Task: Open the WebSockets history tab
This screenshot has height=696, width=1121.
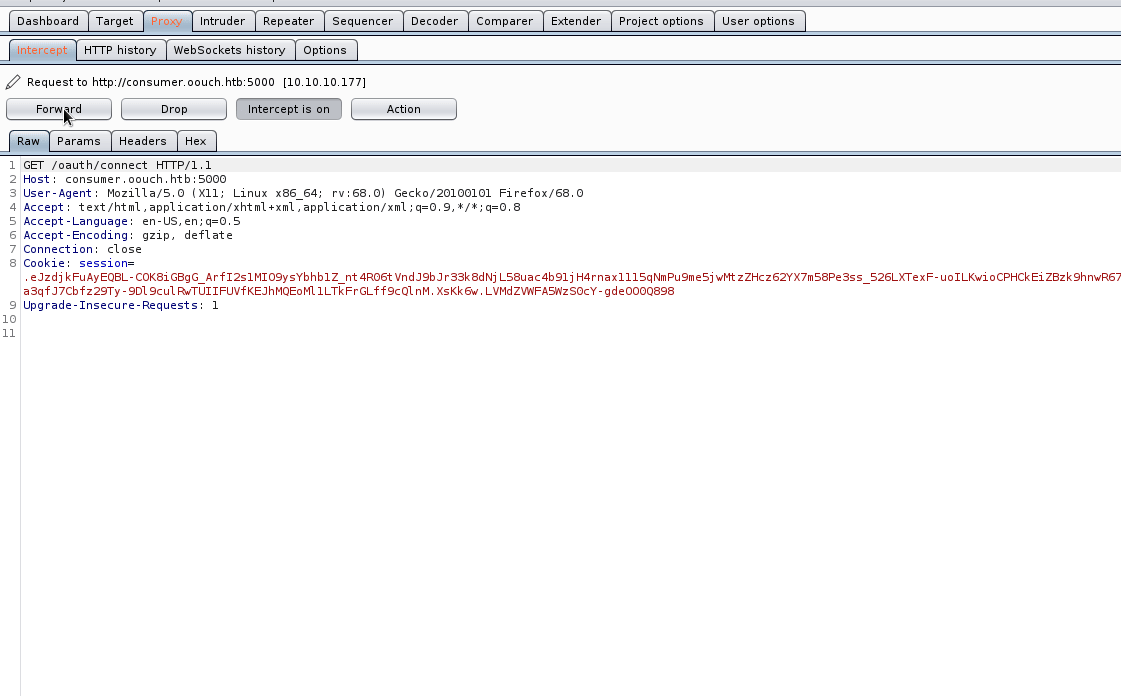Action: [230, 50]
